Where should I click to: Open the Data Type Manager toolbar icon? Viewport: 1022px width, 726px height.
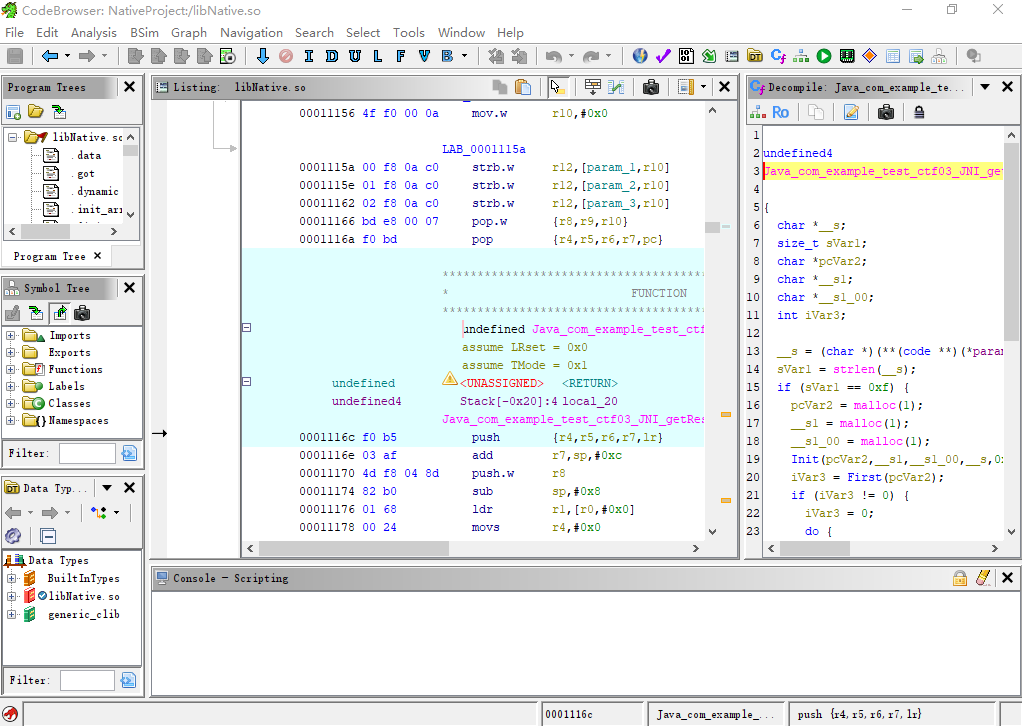[x=755, y=56]
